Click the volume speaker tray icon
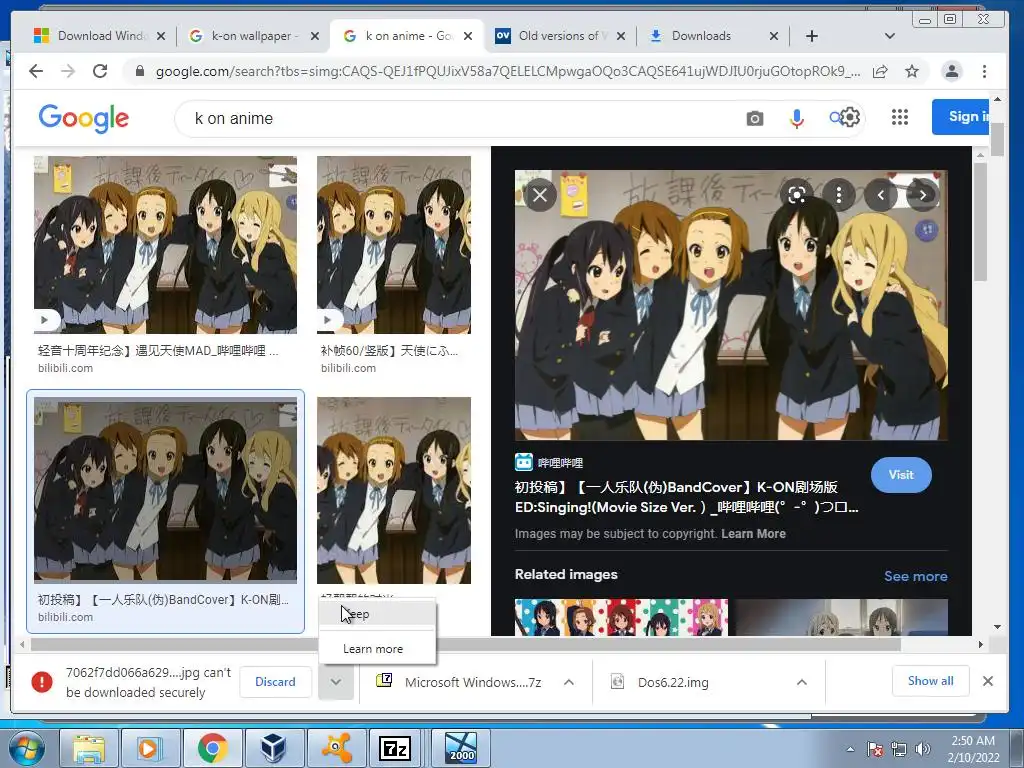The image size is (1024, 768). (x=923, y=749)
